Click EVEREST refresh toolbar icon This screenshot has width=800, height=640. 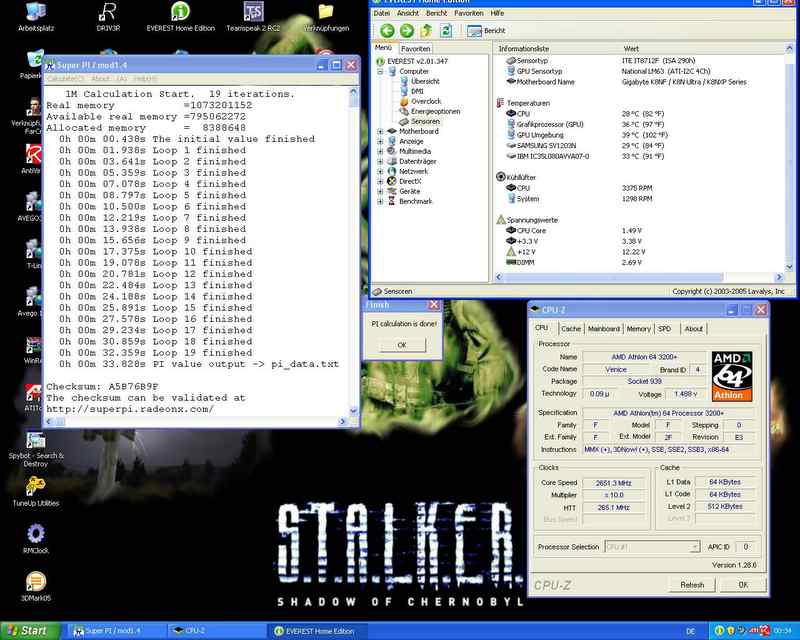[x=446, y=31]
